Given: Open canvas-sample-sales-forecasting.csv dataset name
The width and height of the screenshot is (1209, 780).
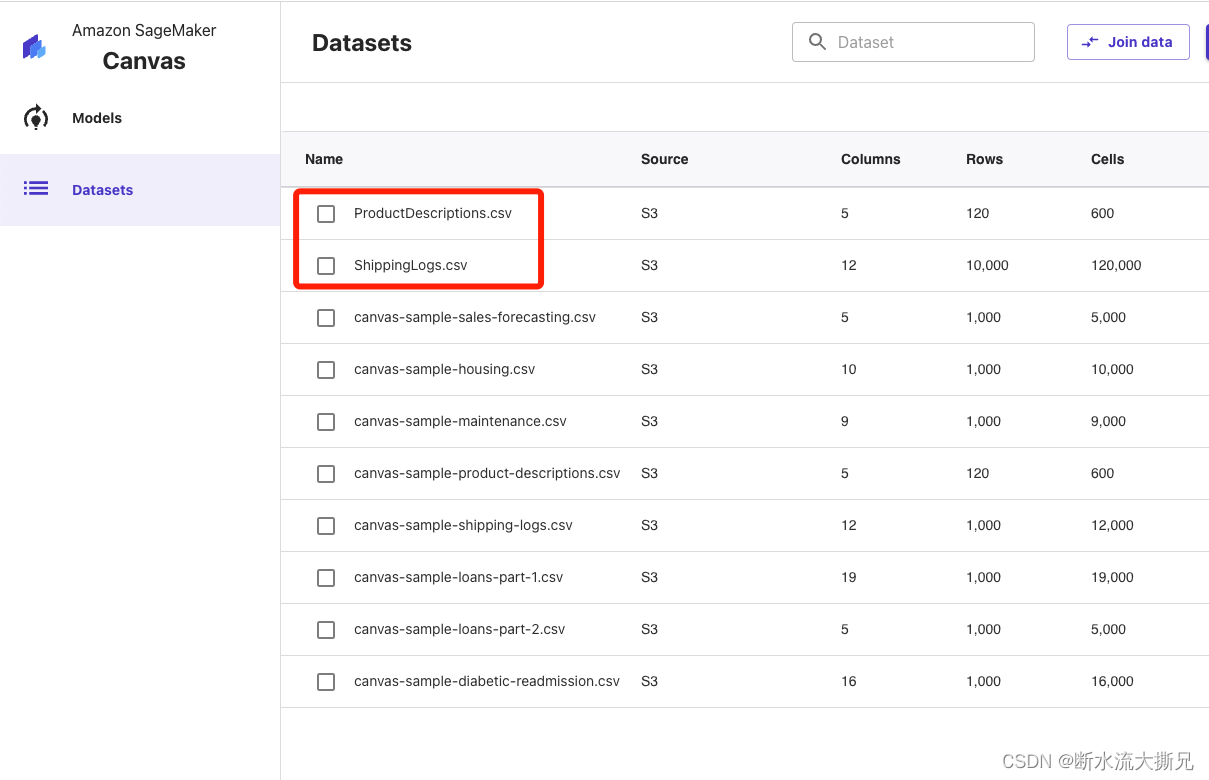Looking at the screenshot, I should pyautogui.click(x=475, y=317).
